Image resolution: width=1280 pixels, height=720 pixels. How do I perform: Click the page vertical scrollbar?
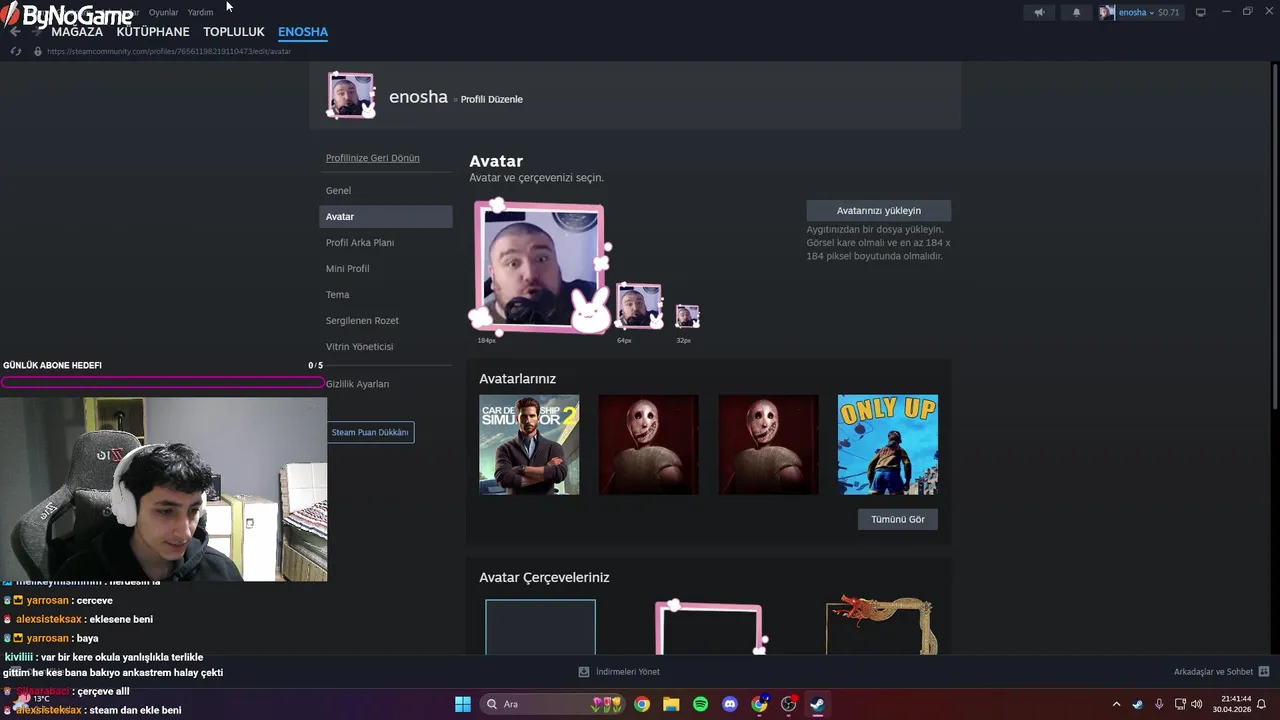point(1275,235)
